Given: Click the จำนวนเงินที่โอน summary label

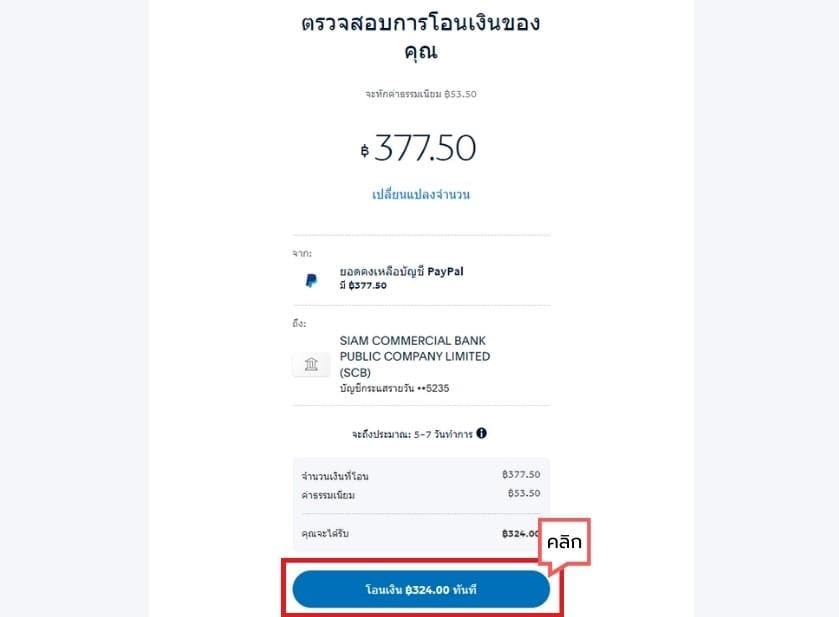Looking at the screenshot, I should click(x=335, y=476).
